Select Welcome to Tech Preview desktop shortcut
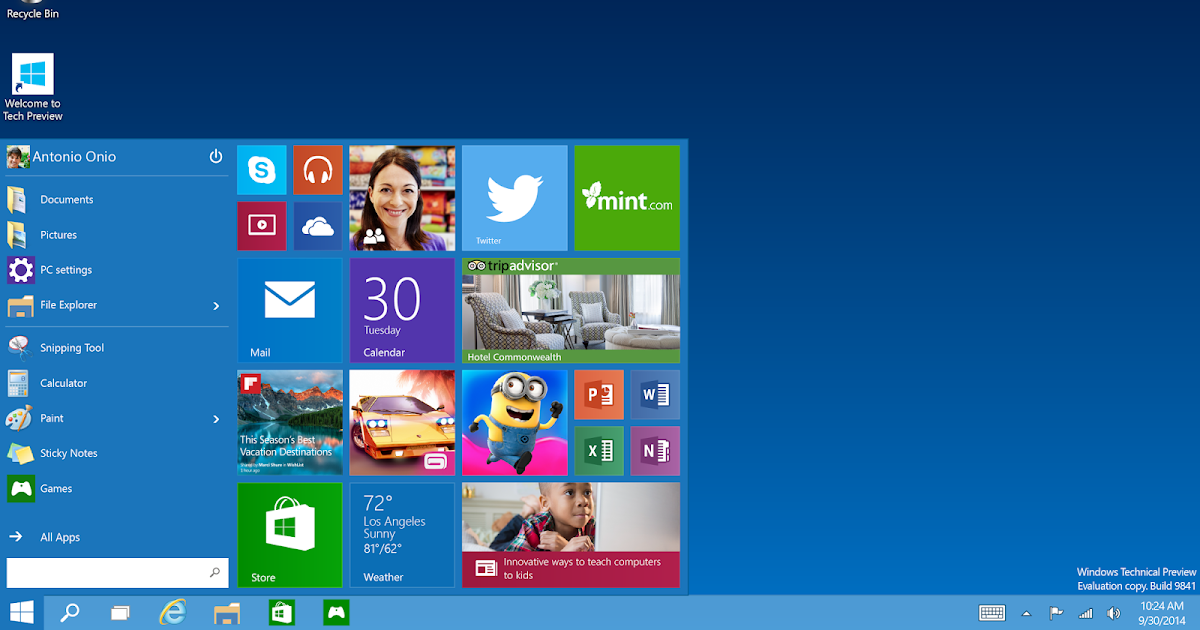The image size is (1200, 630). (32, 88)
